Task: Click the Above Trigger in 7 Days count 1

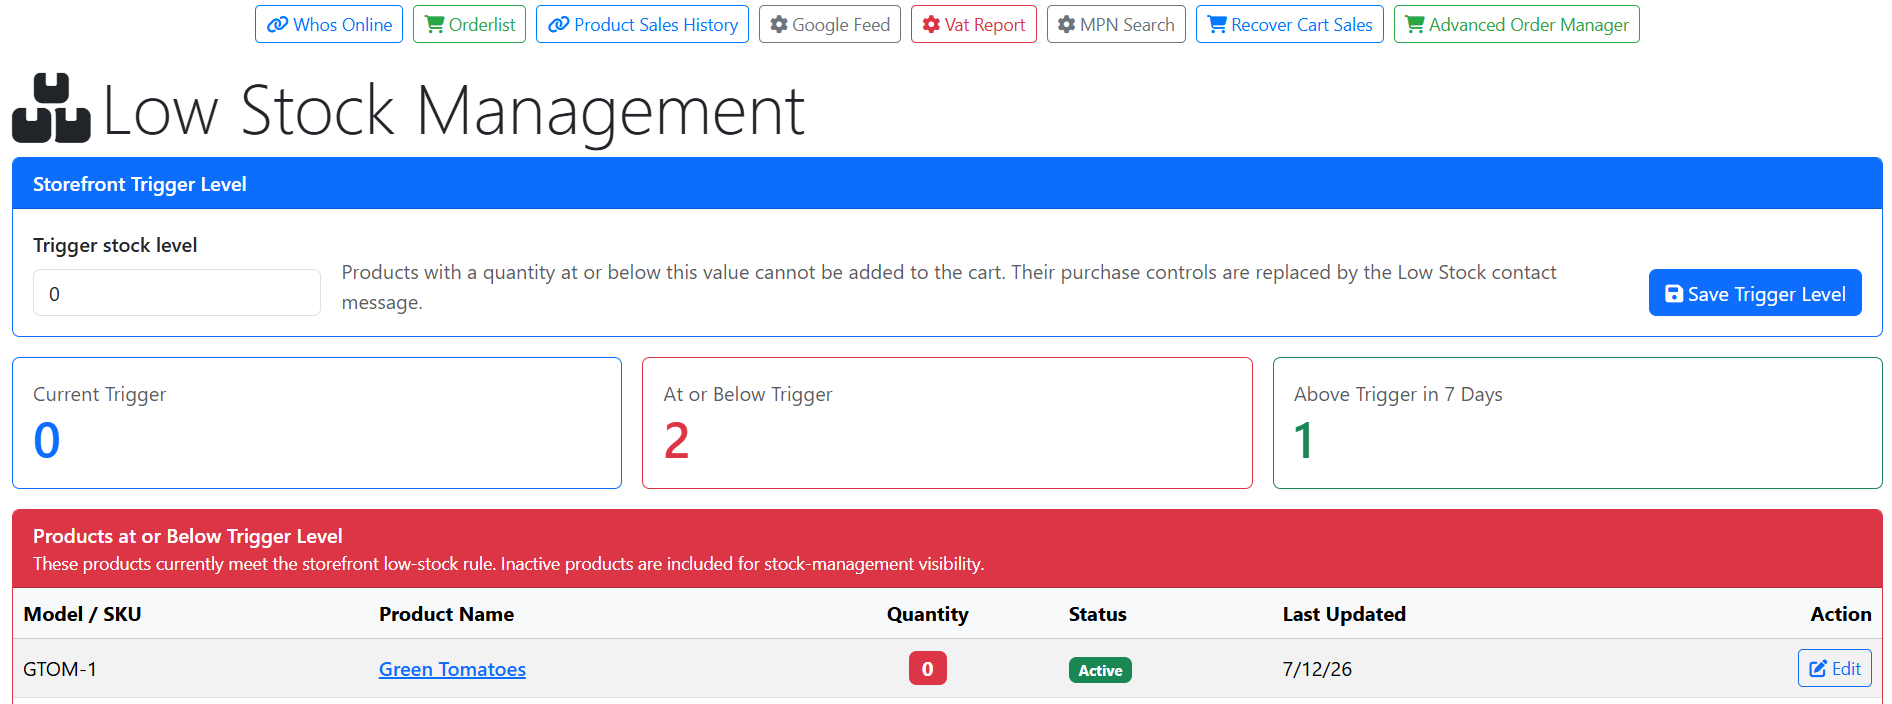Action: [x=1303, y=440]
